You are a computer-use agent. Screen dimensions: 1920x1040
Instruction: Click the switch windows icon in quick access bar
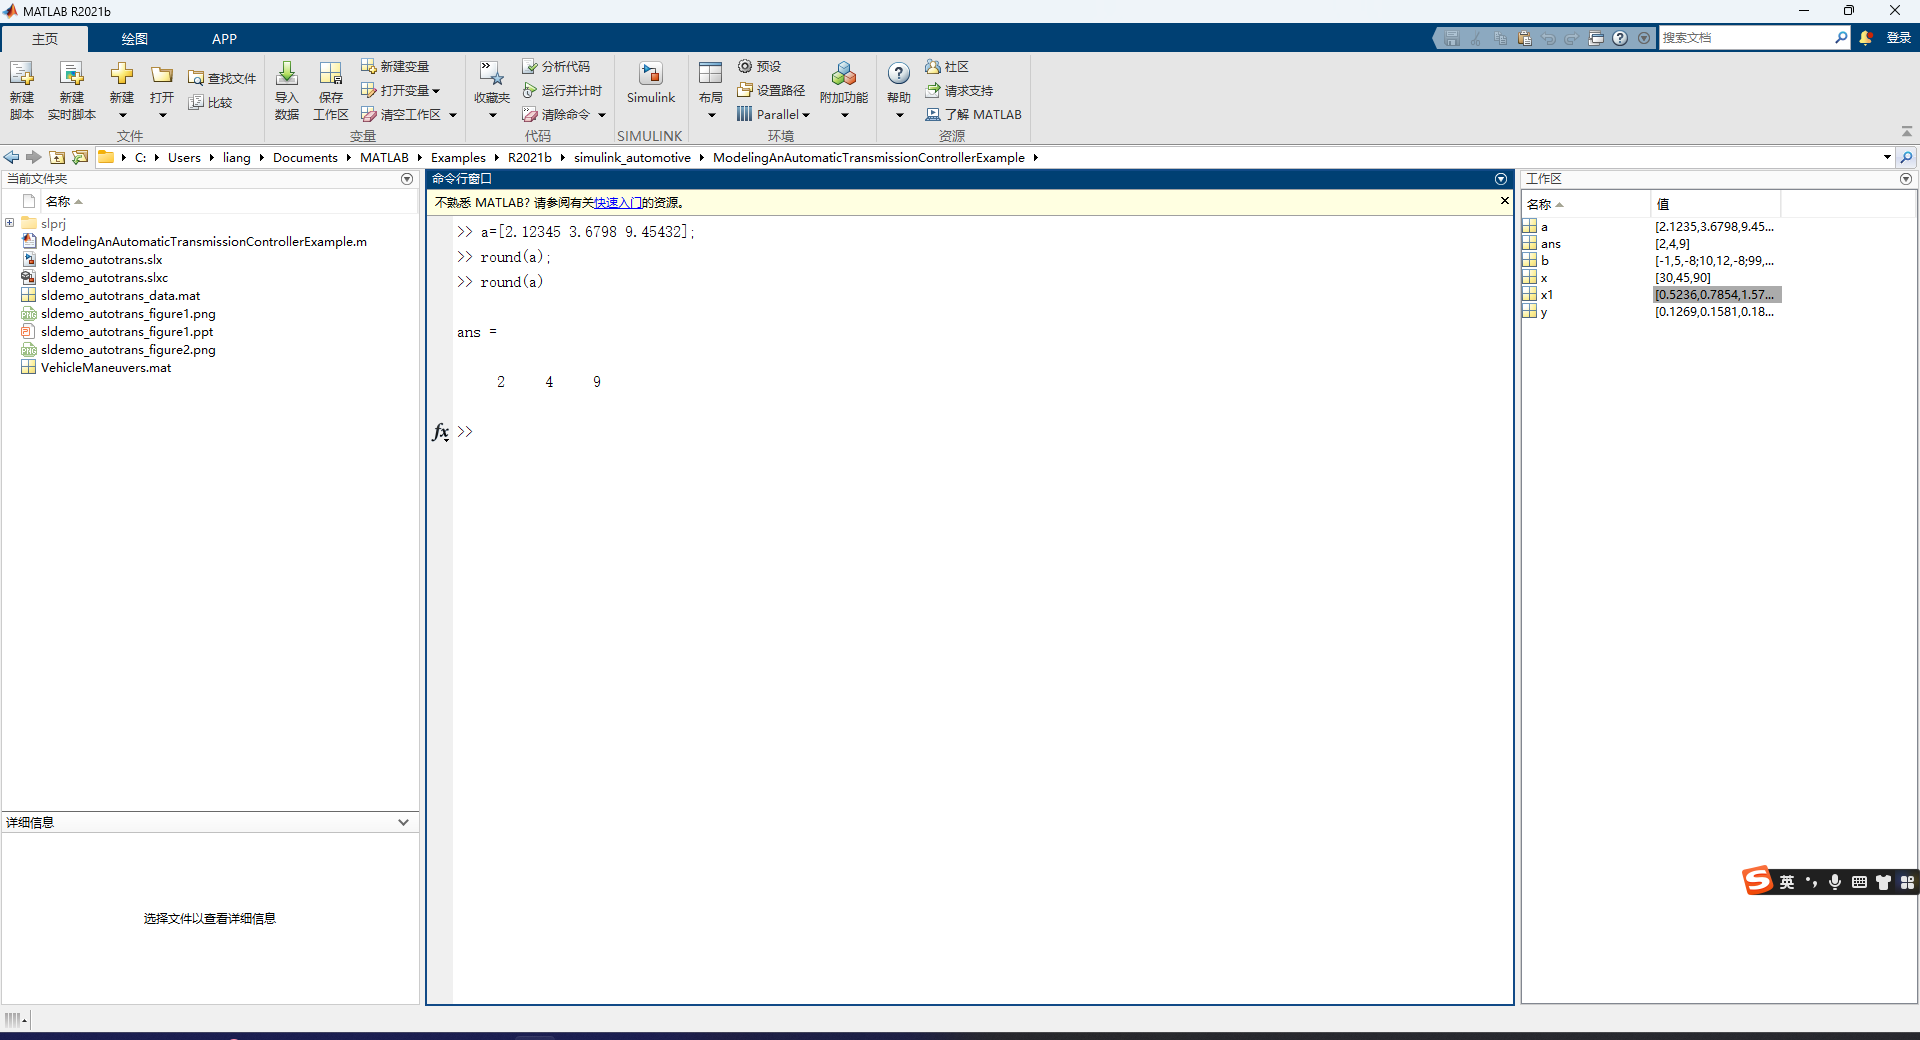(x=1596, y=38)
